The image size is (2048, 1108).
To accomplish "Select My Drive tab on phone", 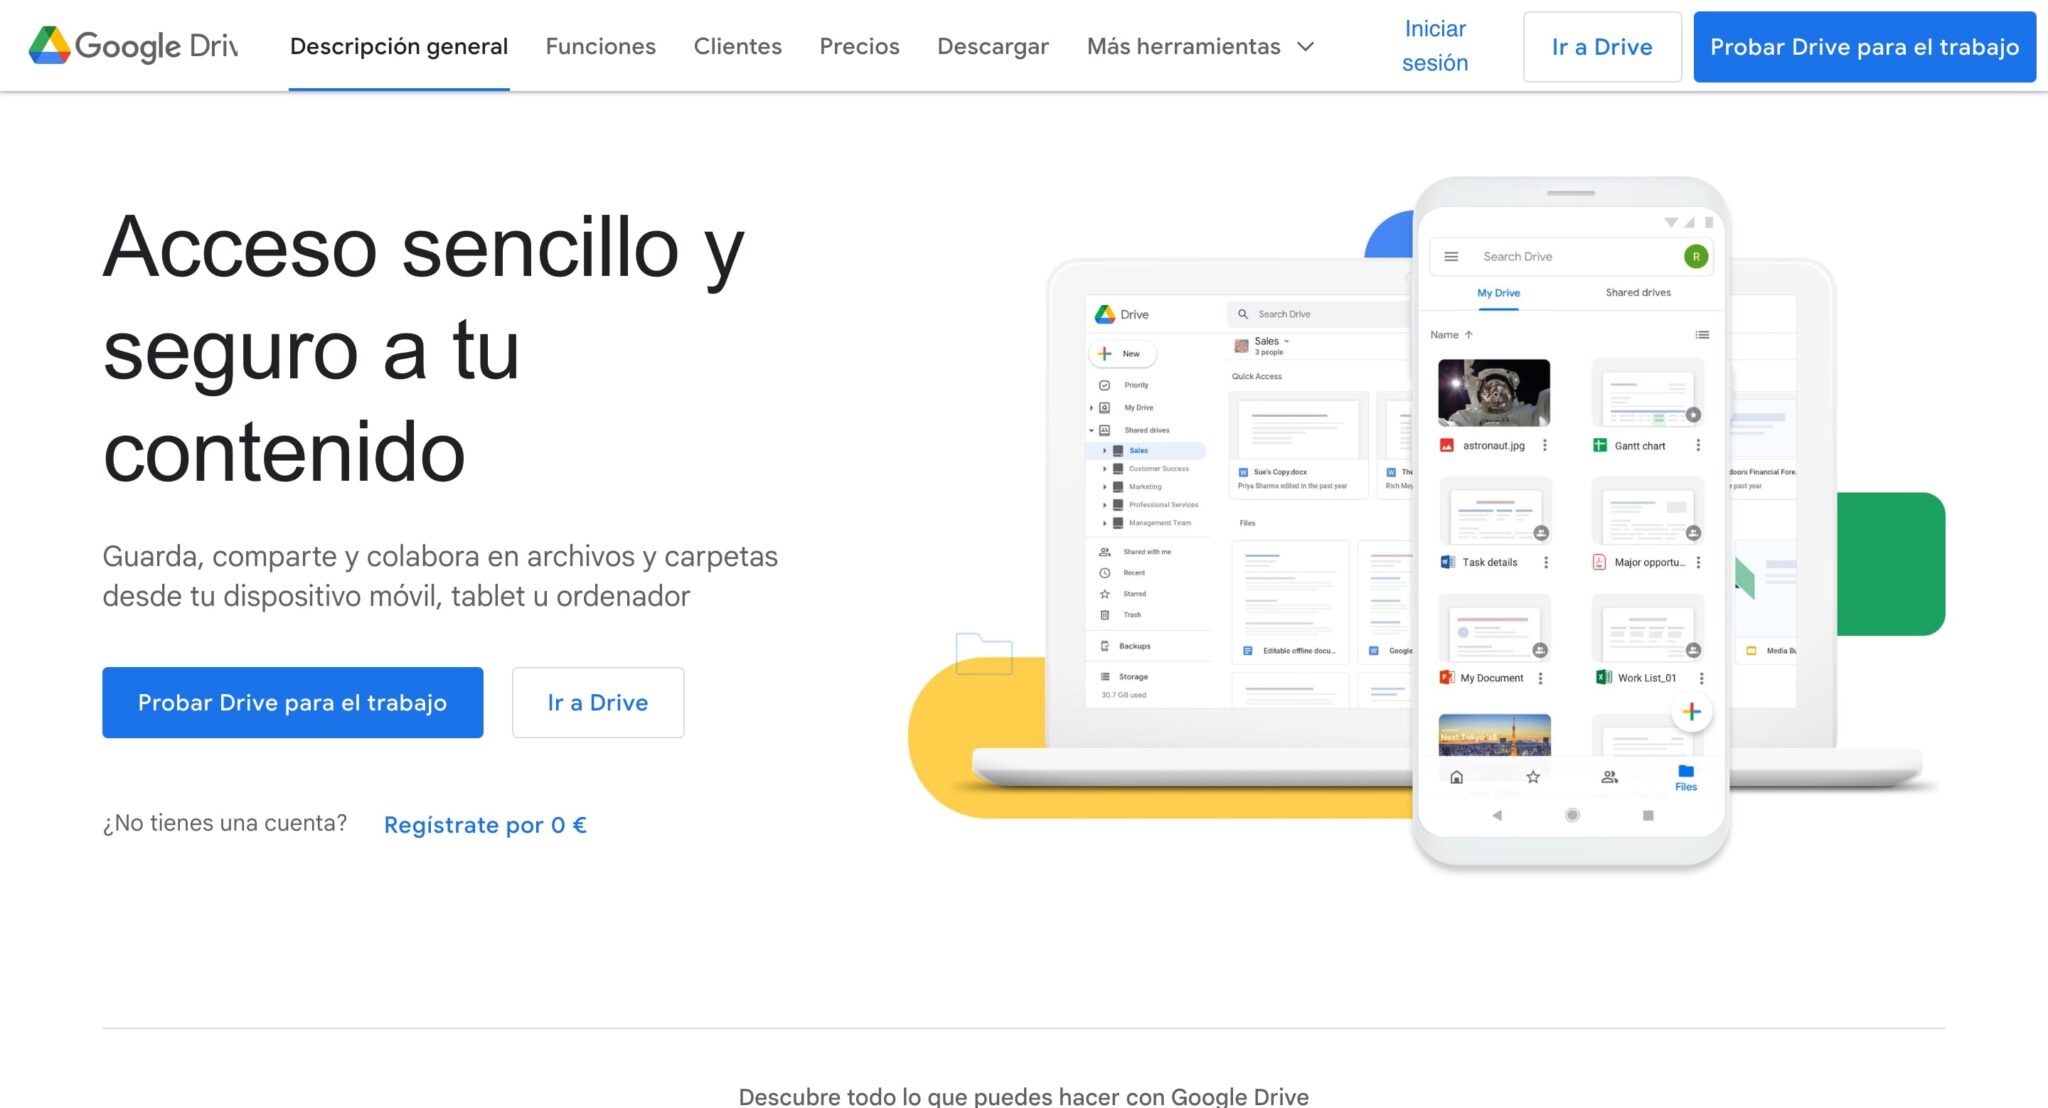I will [1498, 293].
